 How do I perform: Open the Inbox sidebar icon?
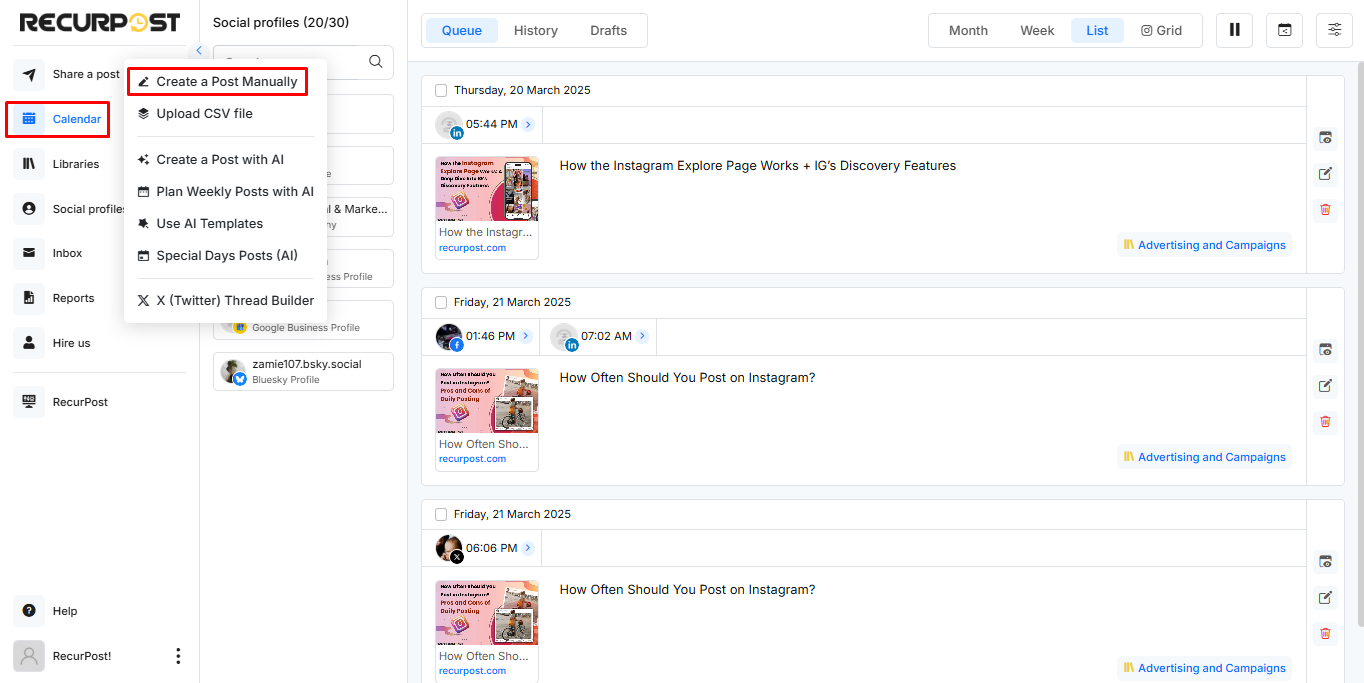click(29, 253)
